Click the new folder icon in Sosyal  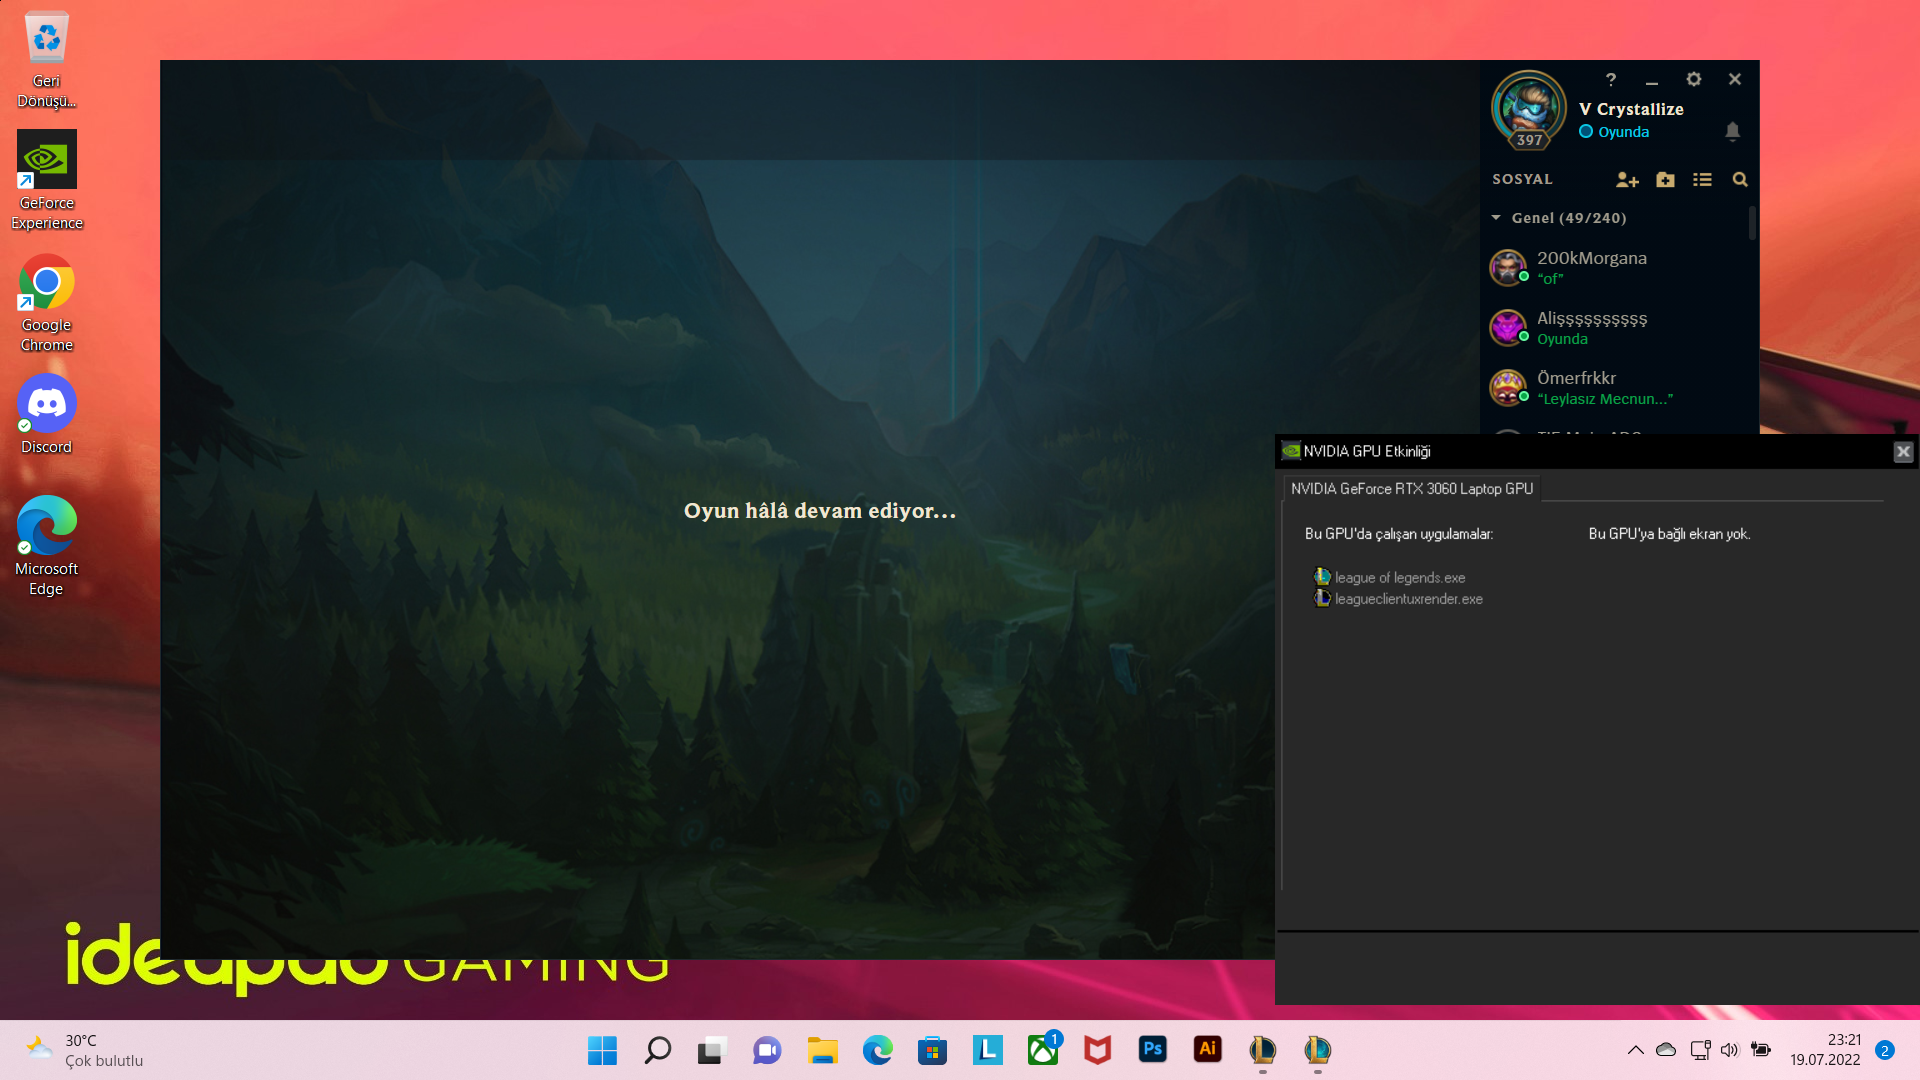(1665, 180)
